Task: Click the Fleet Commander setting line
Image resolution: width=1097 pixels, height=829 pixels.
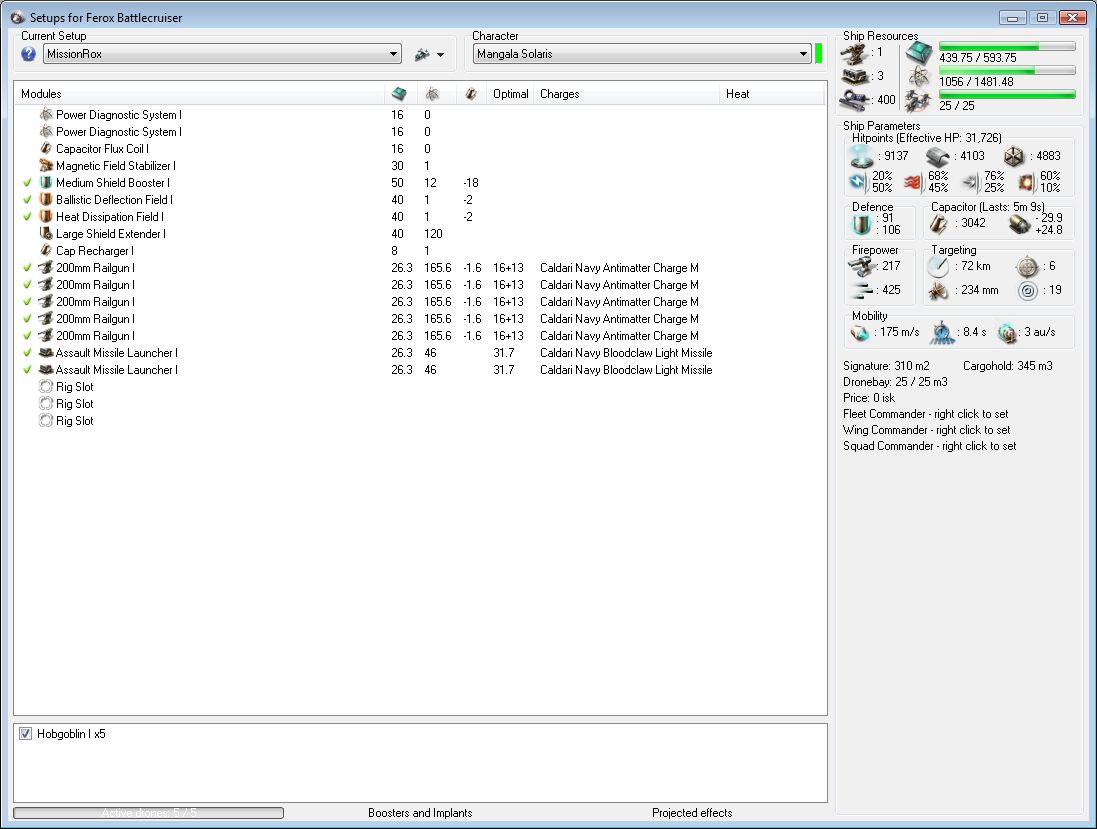Action: pyautogui.click(x=925, y=414)
